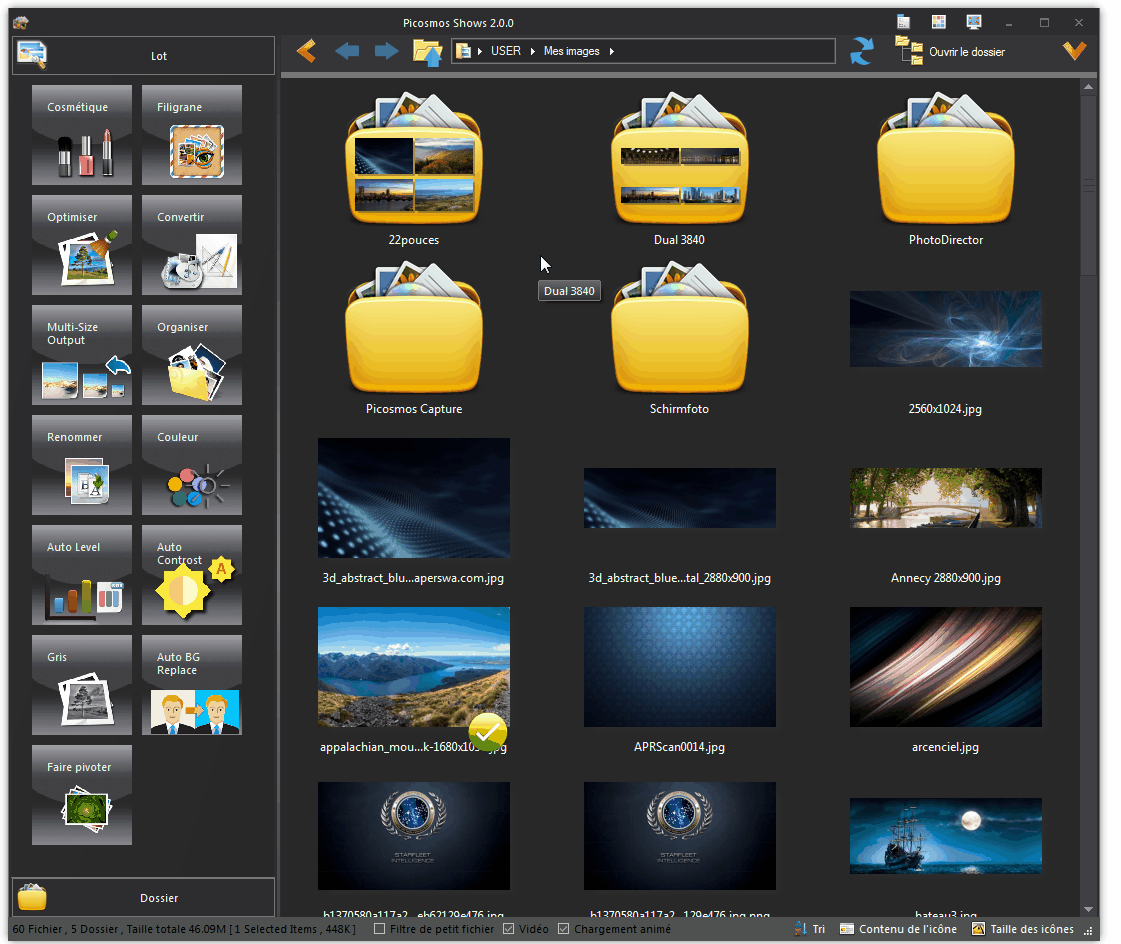Click the orange checkmark icon at top right

1074,51
